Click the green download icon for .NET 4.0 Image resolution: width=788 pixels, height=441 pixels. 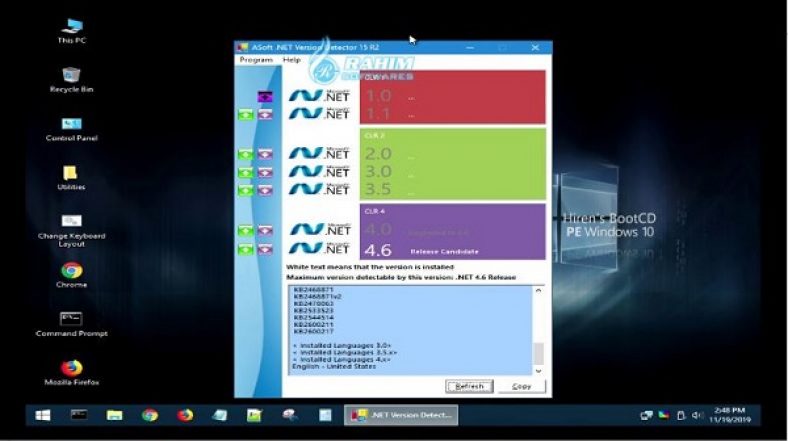246,231
